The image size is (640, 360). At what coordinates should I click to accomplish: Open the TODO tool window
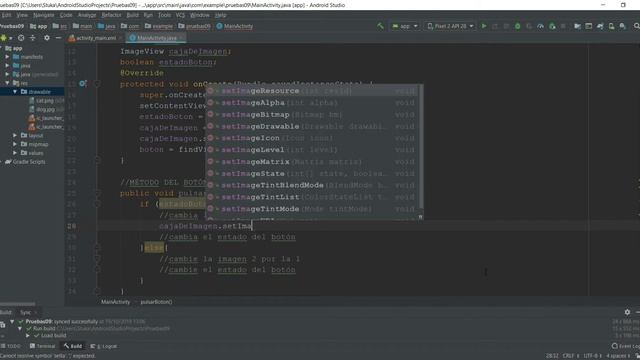click(11, 346)
